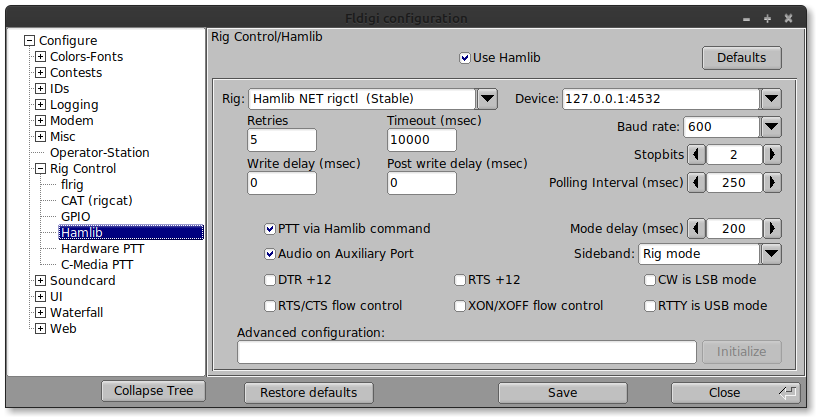This screenshot has width=816, height=417.
Task: Click the Close button
Action: click(x=736, y=393)
